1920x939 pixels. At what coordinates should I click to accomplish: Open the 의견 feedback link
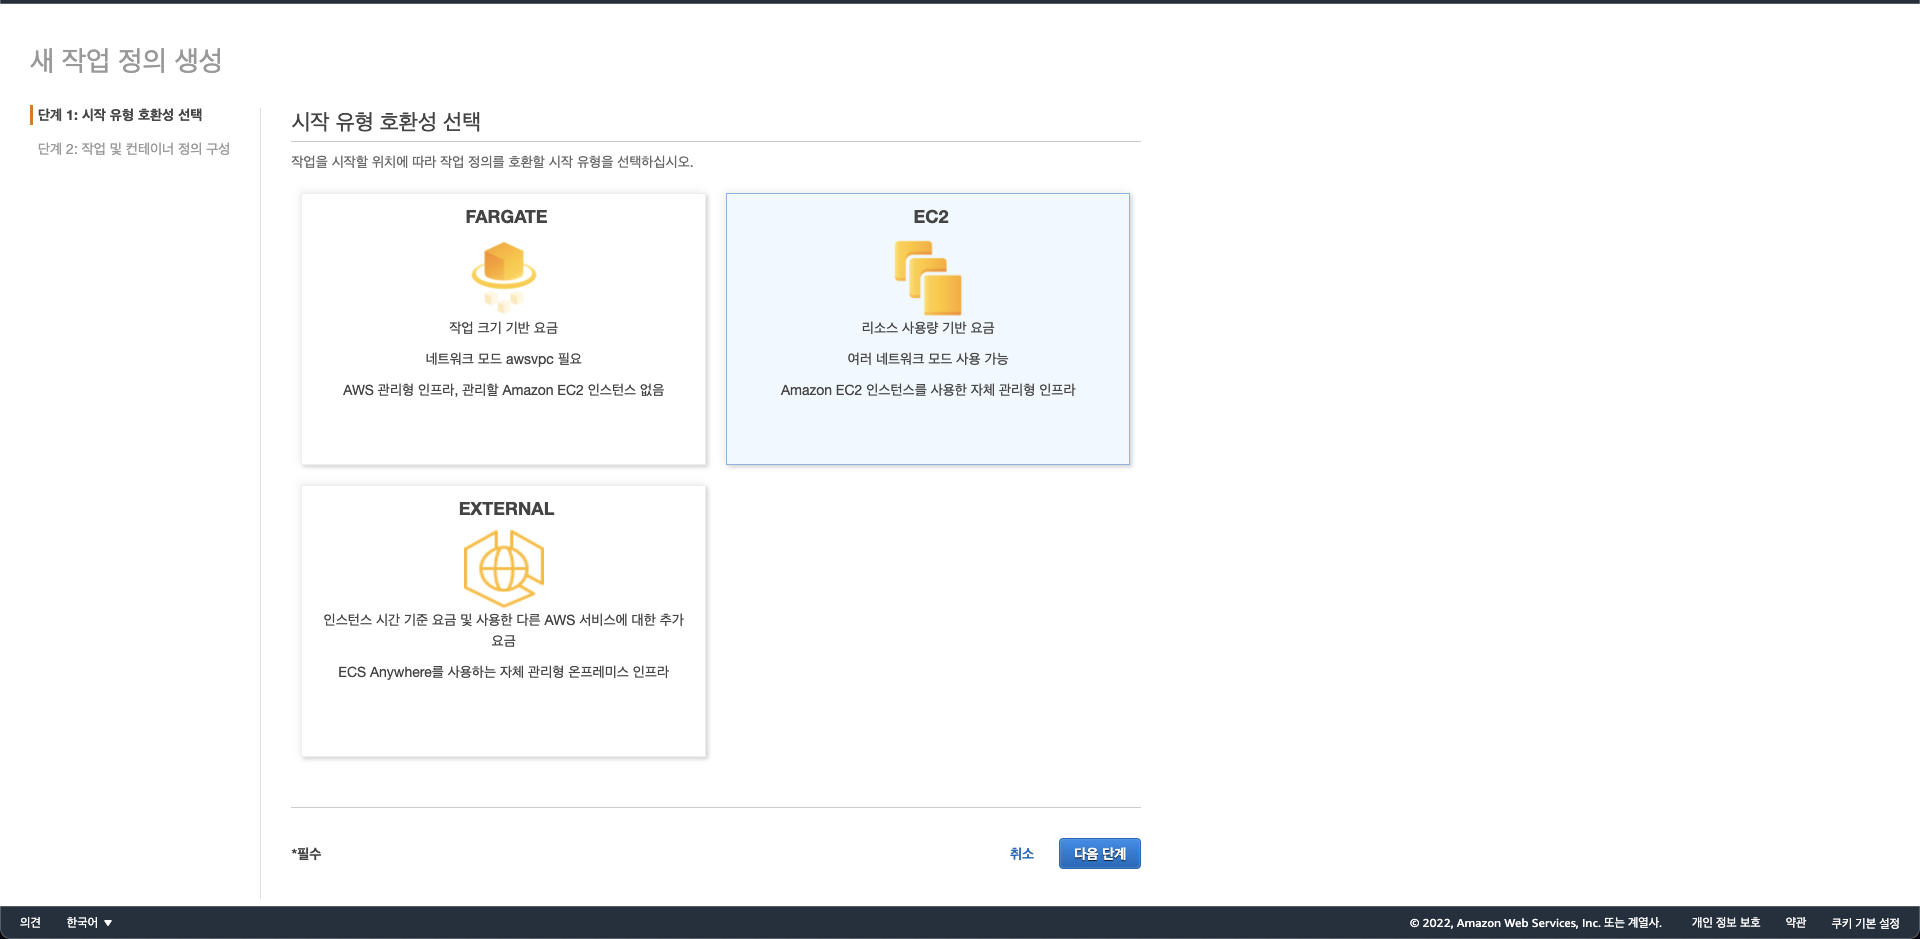pyautogui.click(x=30, y=923)
